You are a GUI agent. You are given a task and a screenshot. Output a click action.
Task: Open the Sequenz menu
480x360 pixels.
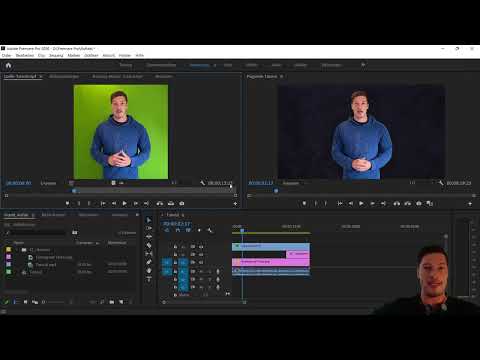56,55
